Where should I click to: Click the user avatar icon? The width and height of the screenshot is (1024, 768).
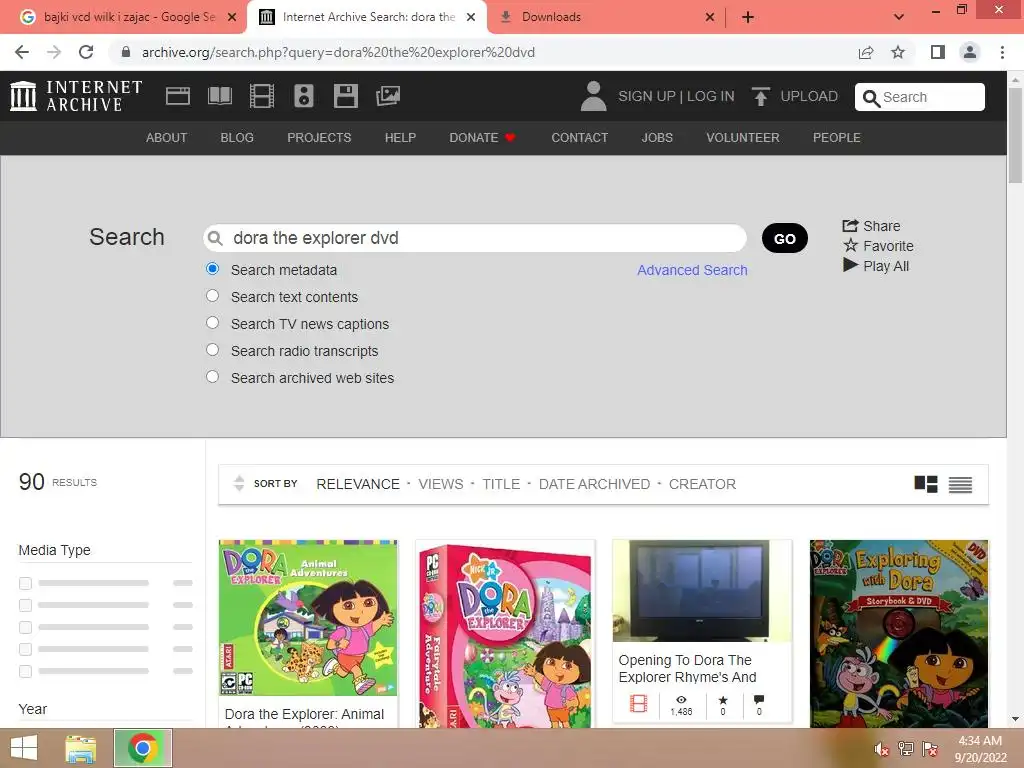point(593,96)
